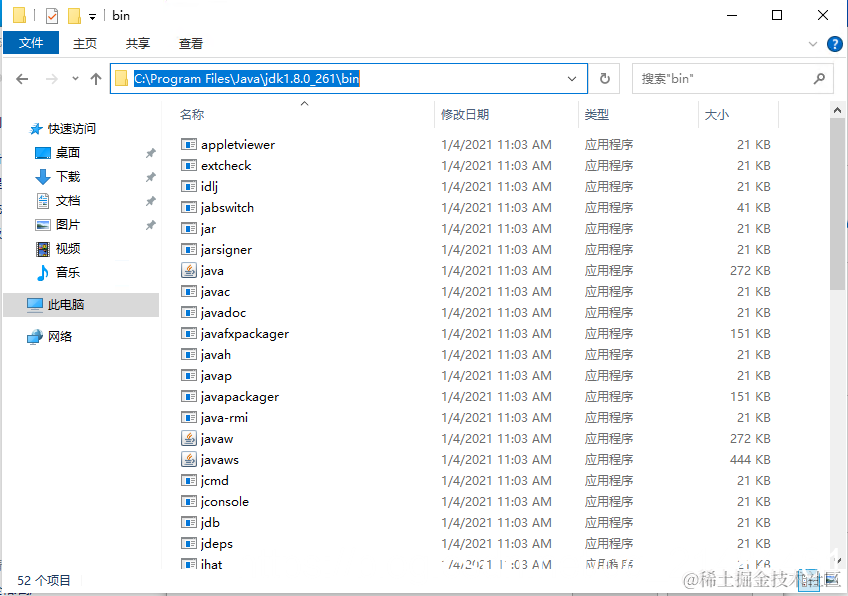Expand the ribbon with the chevron arrow
848x596 pixels.
coord(811,43)
